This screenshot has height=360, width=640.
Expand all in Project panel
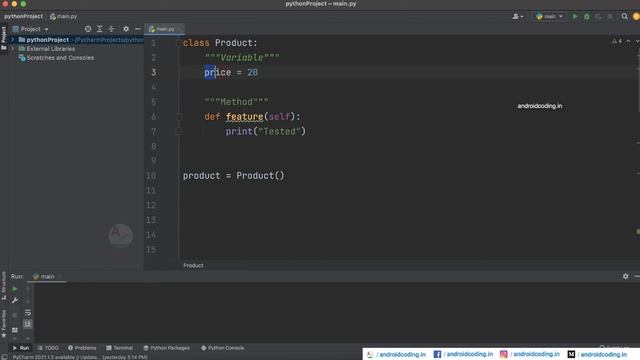tap(100, 29)
